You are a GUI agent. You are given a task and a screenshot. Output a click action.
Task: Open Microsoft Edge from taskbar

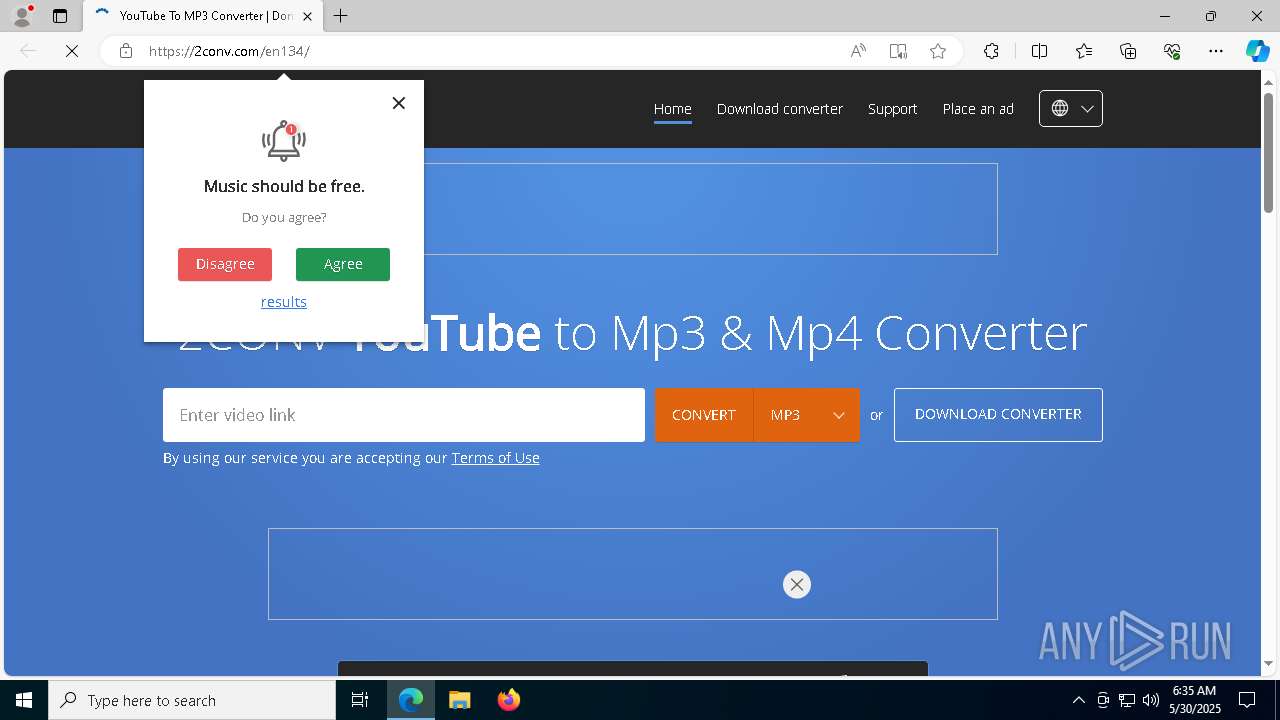(411, 700)
